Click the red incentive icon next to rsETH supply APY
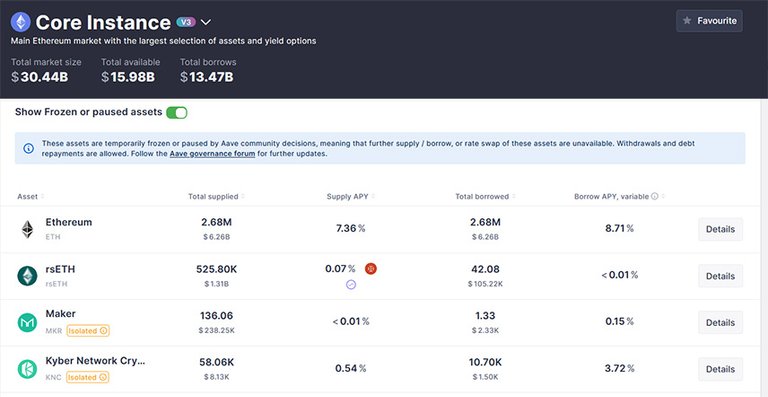768x397 pixels. (x=371, y=269)
